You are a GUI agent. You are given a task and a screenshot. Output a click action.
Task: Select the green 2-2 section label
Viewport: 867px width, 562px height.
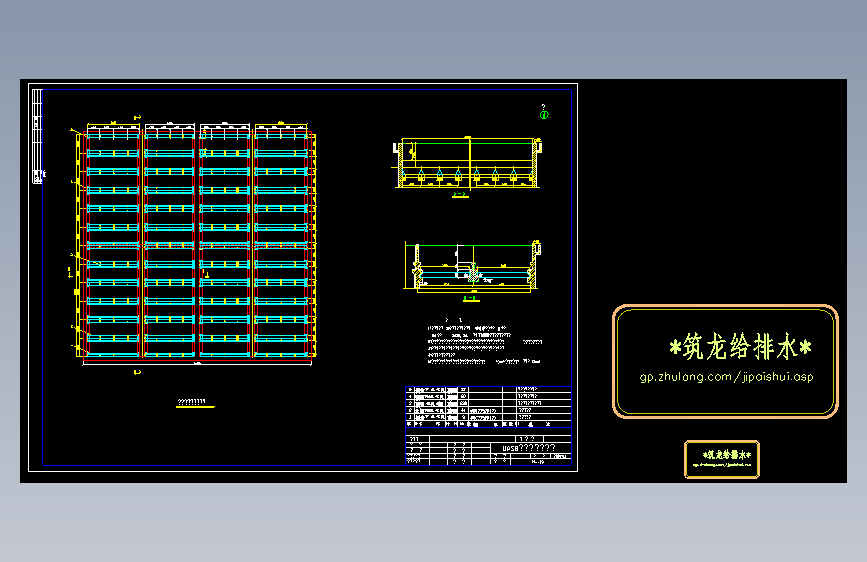(459, 194)
